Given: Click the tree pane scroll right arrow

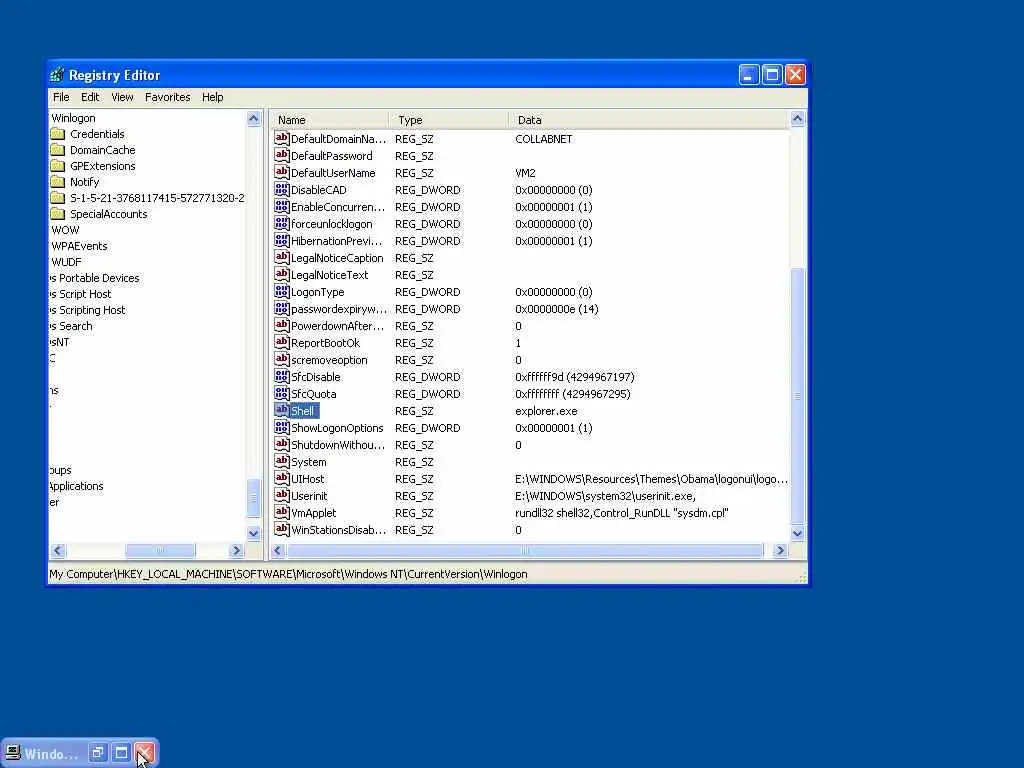Looking at the screenshot, I should tap(237, 551).
